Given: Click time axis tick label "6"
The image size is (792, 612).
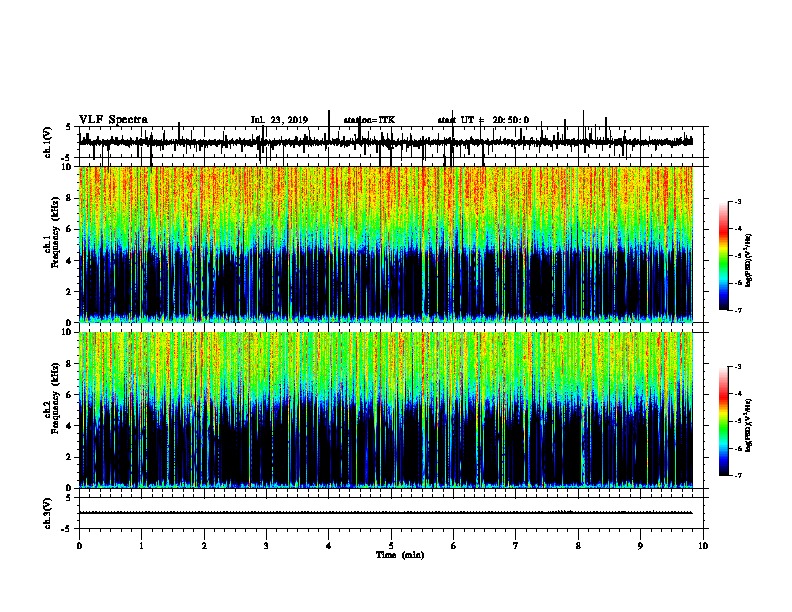Looking at the screenshot, I should [x=454, y=546].
